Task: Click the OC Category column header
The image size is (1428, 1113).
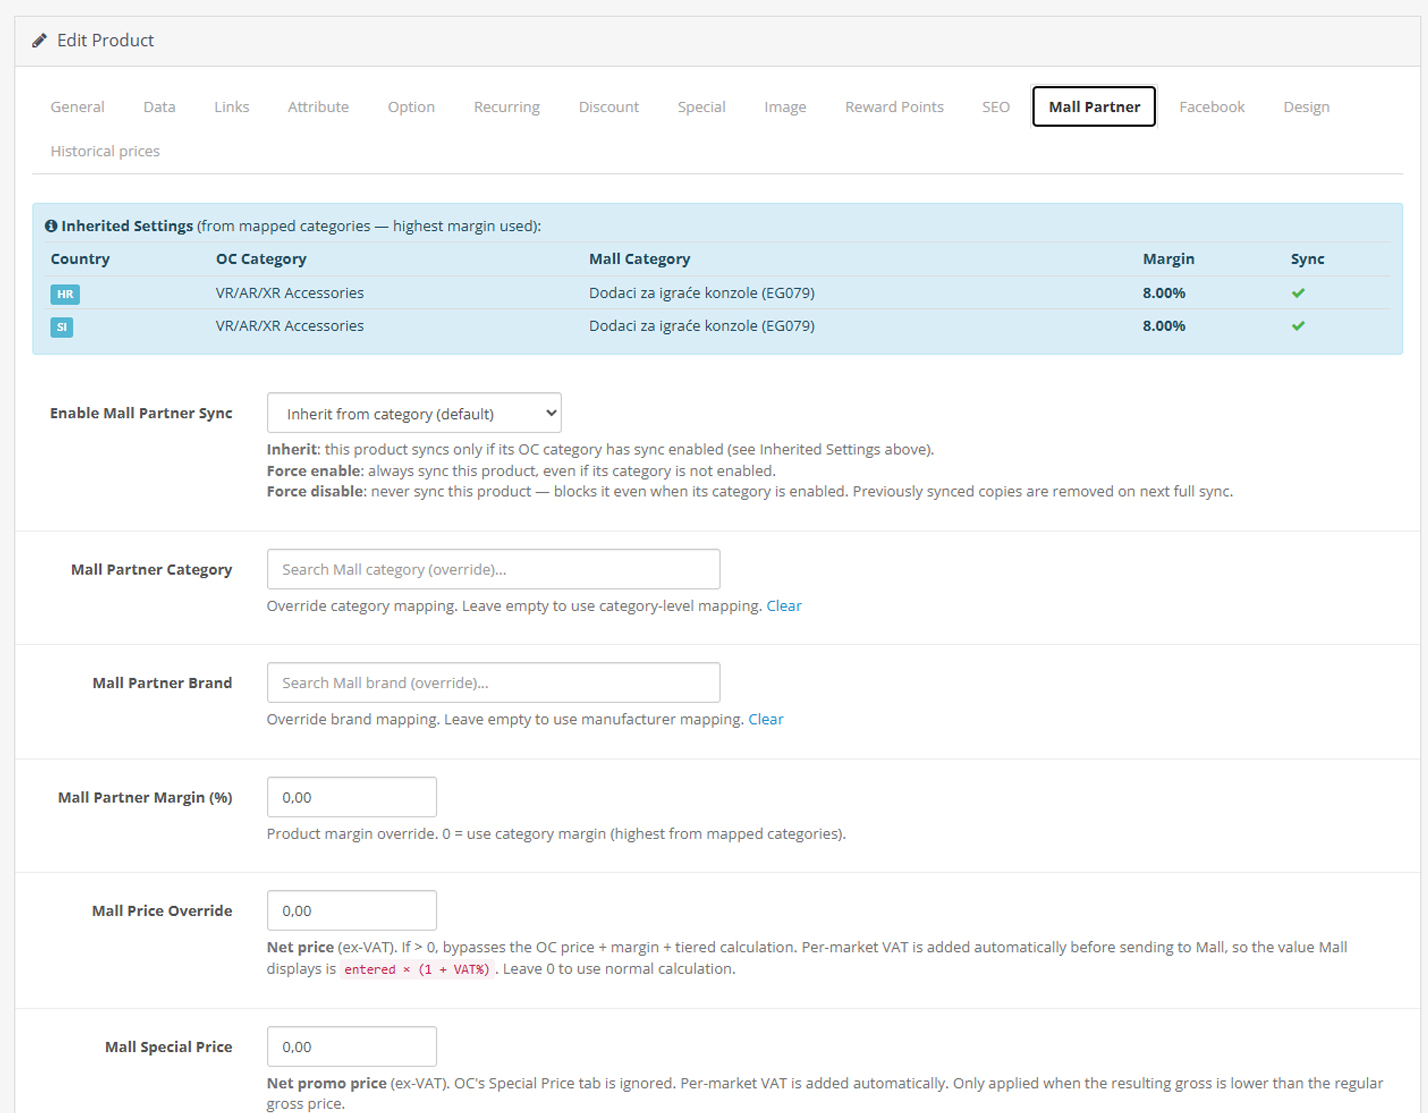Action: [x=261, y=259]
